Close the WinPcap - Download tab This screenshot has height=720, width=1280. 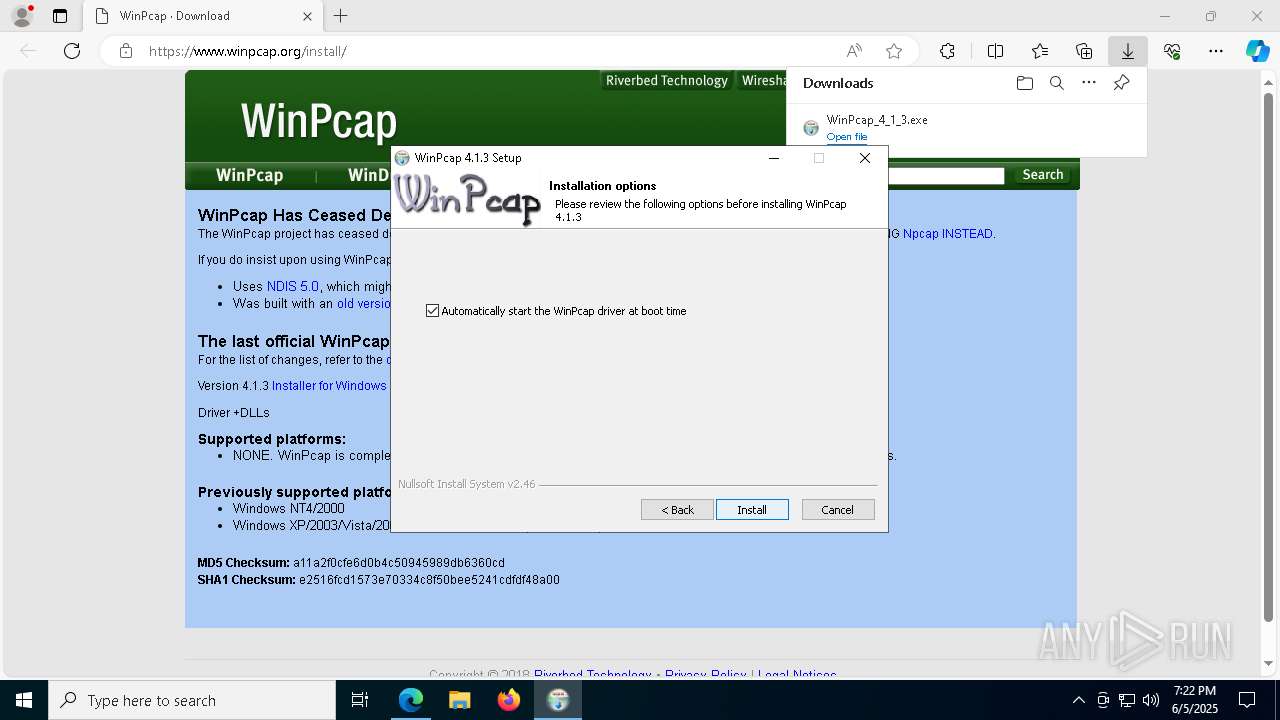307,16
